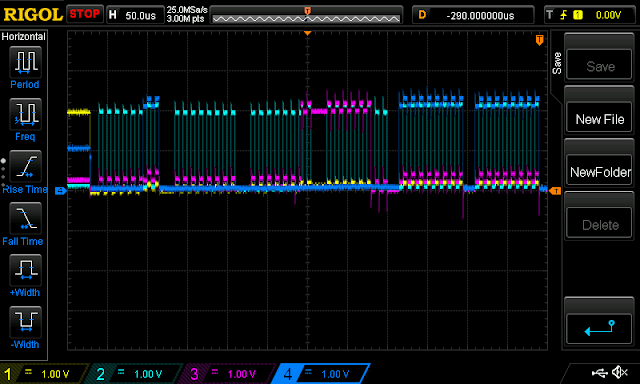The width and height of the screenshot is (640, 384).
Task: Click the trigger level marker on right edge
Action: [x=555, y=191]
